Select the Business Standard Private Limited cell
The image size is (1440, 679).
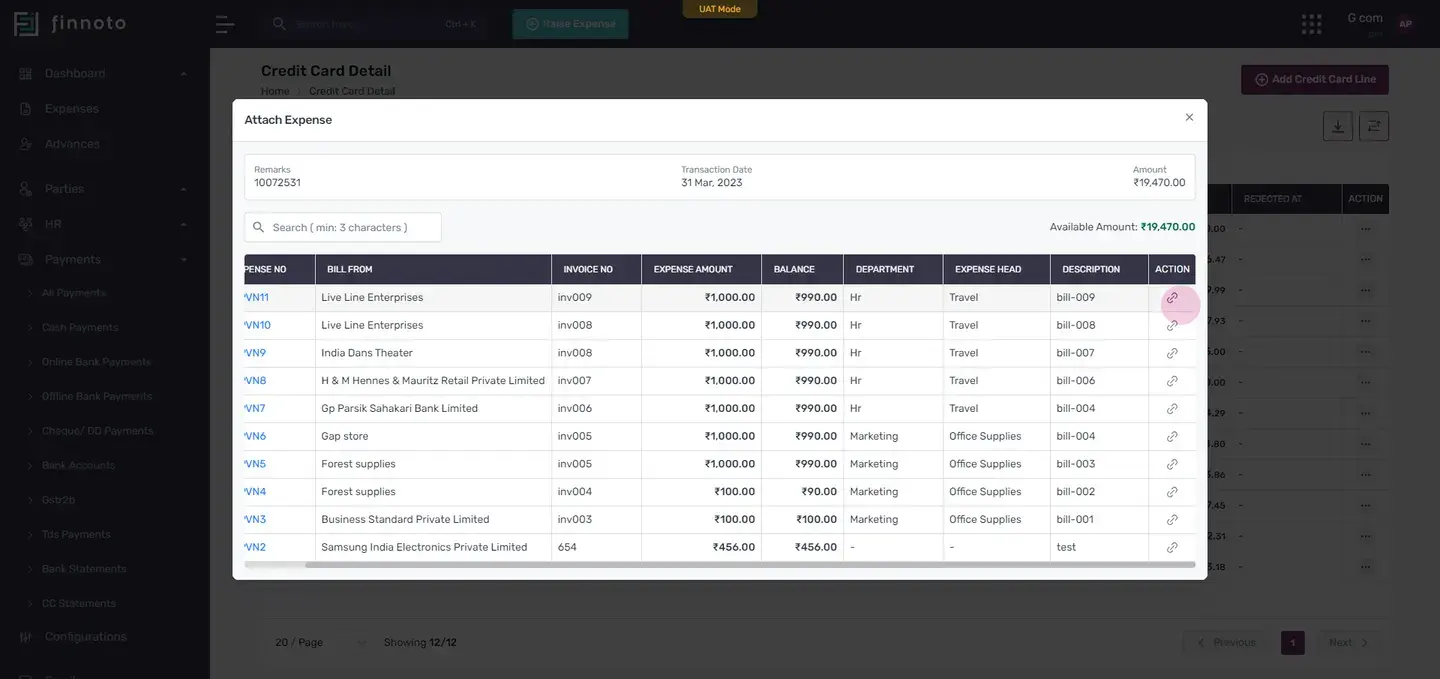pos(433,519)
